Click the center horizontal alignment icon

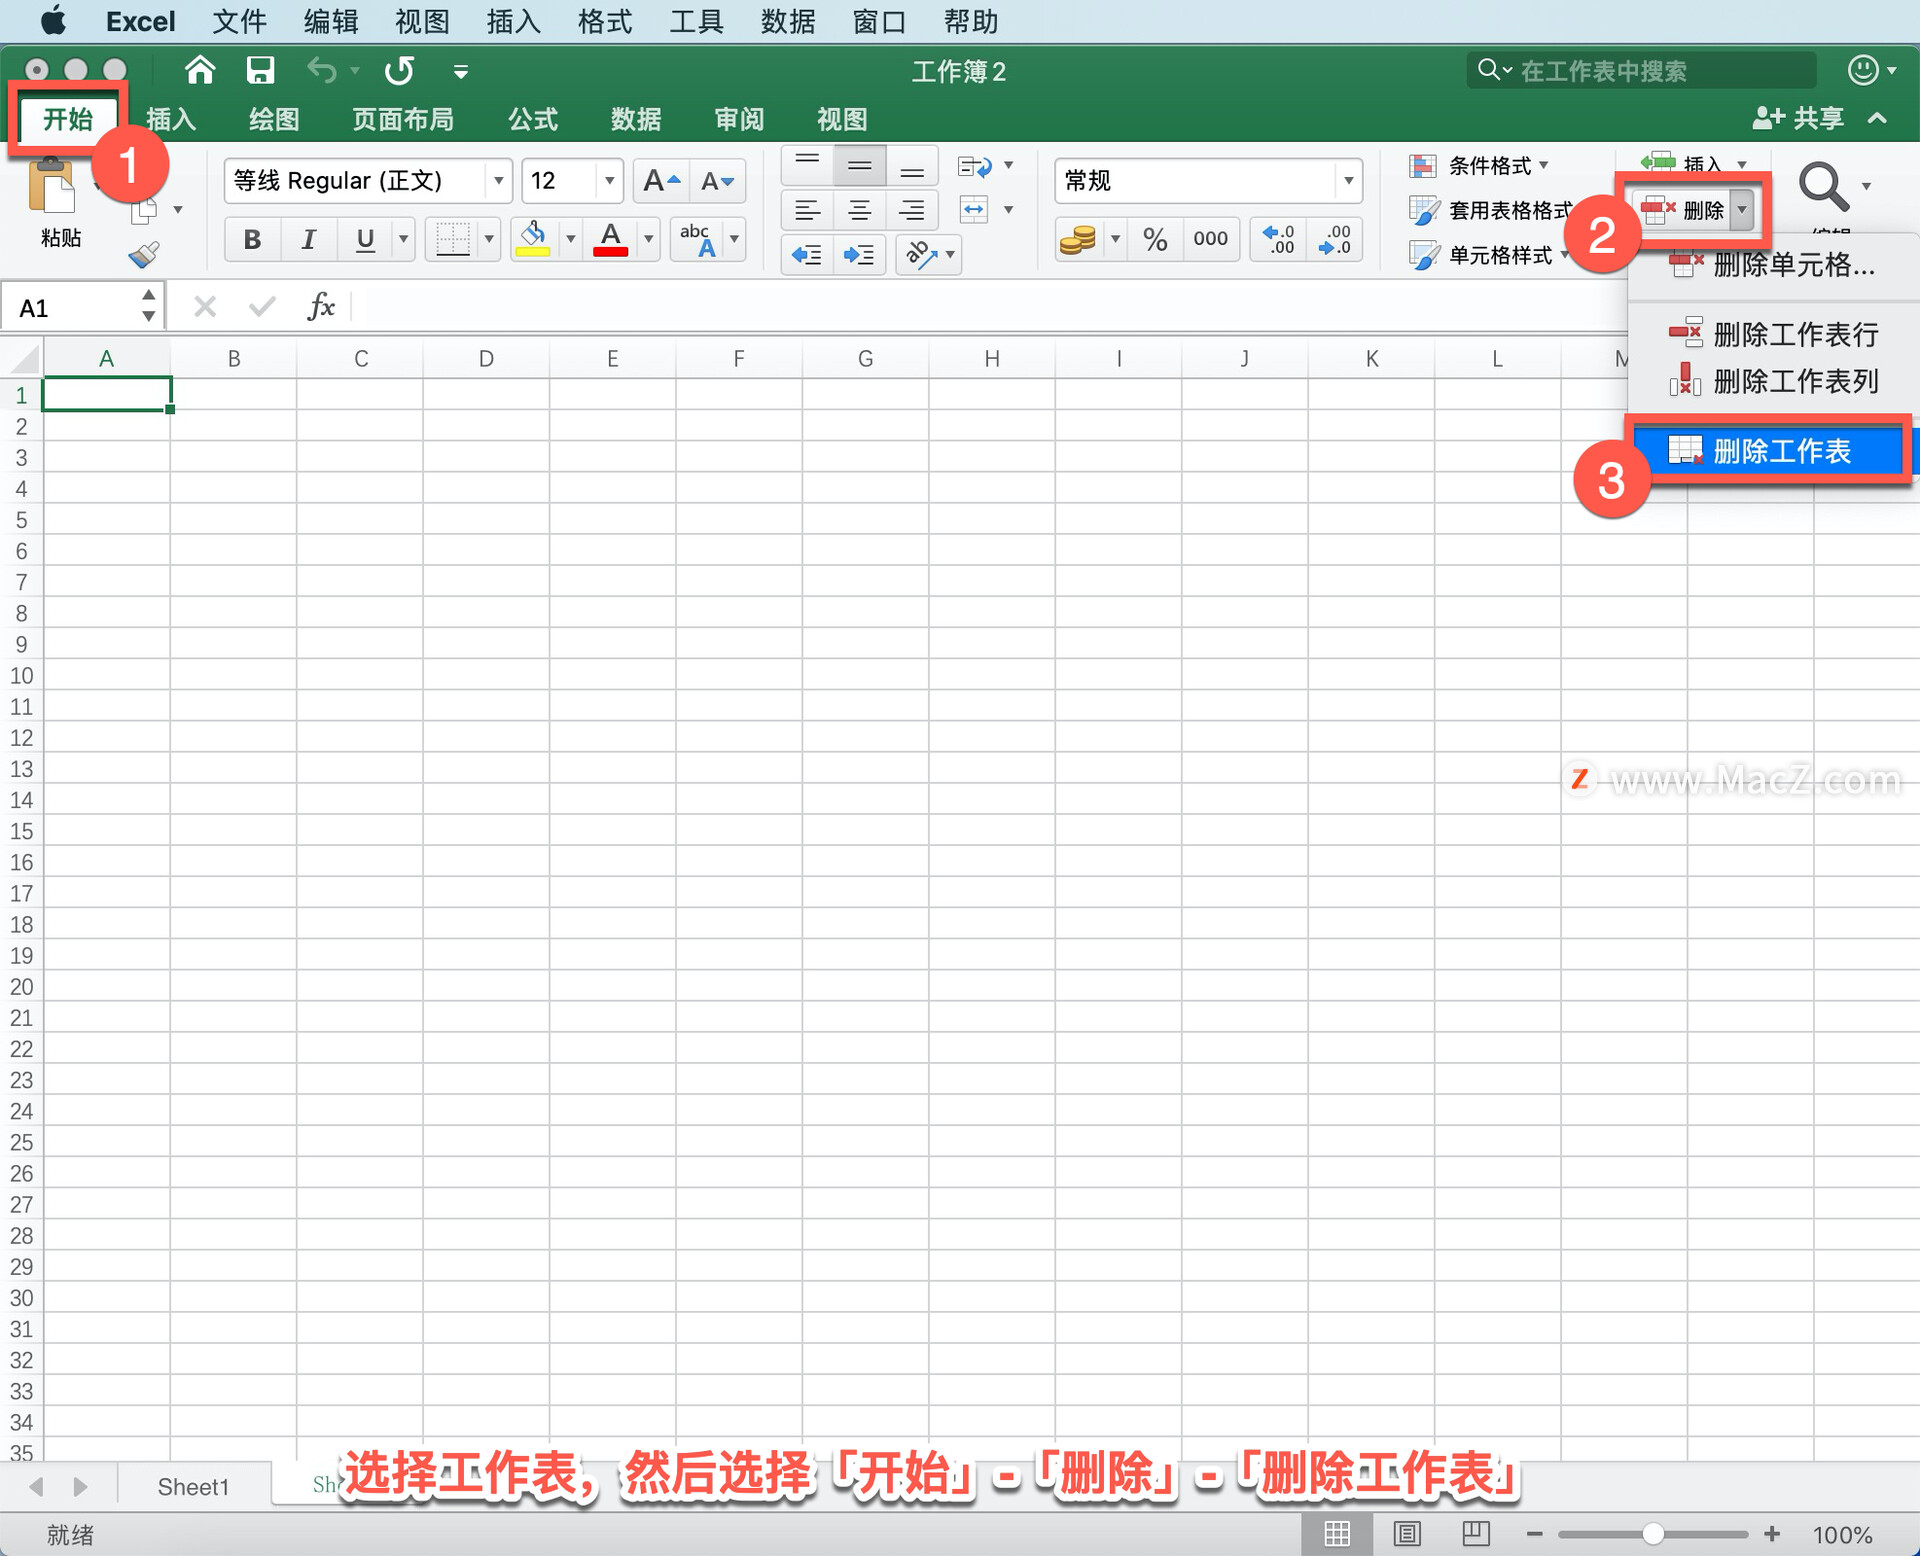[859, 210]
